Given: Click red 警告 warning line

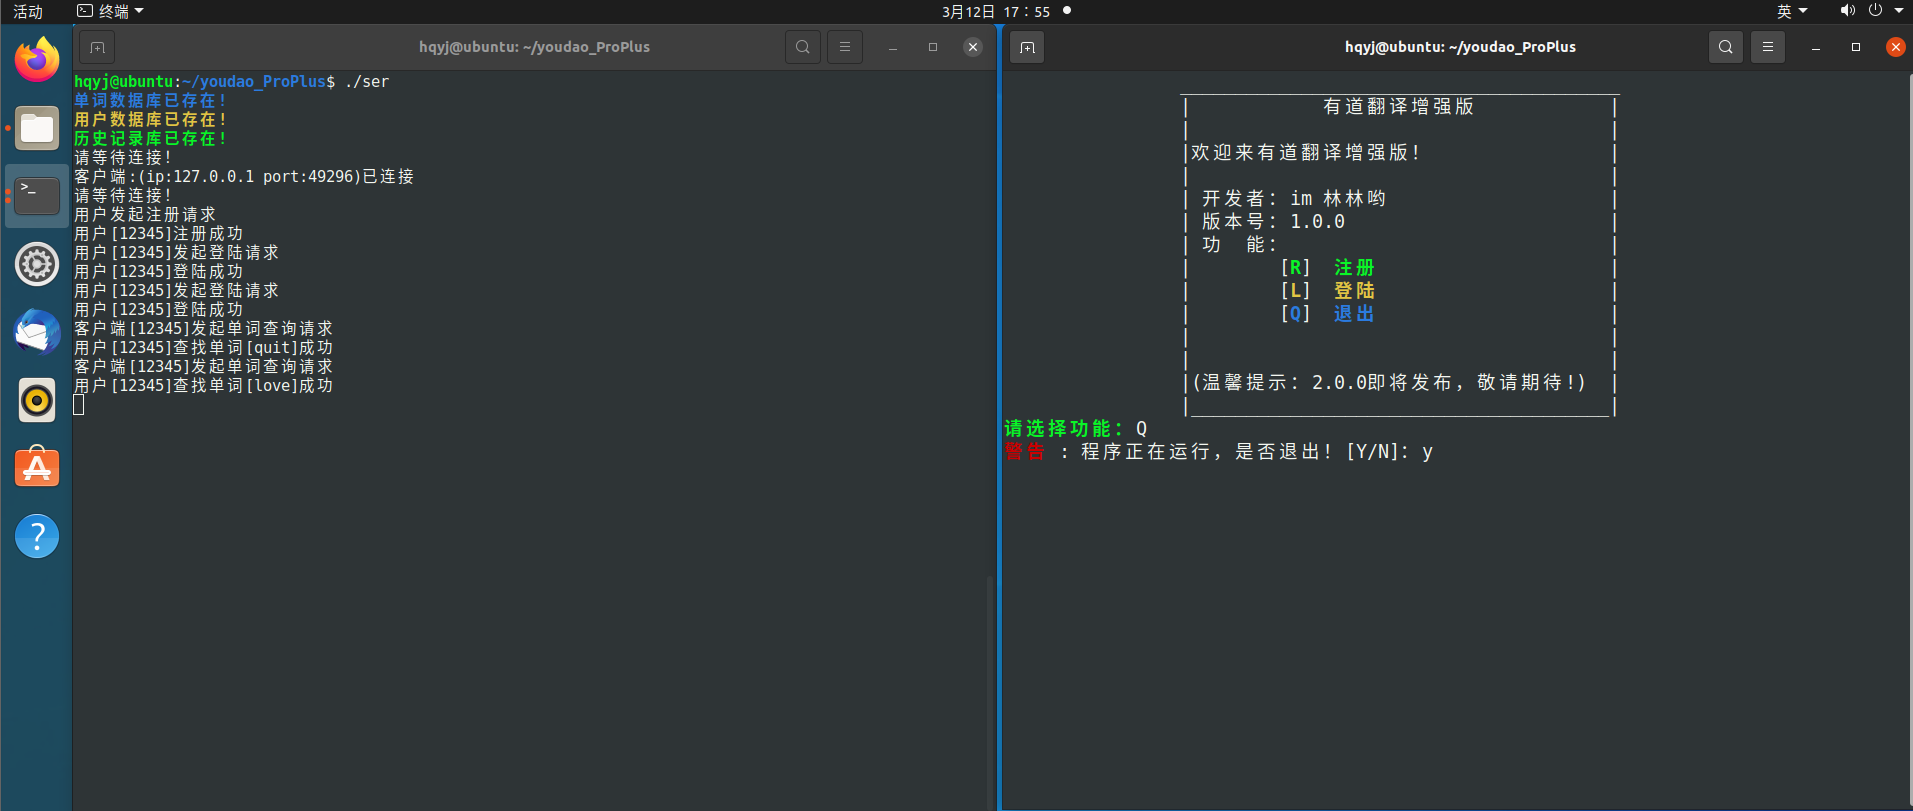Looking at the screenshot, I should (1219, 452).
